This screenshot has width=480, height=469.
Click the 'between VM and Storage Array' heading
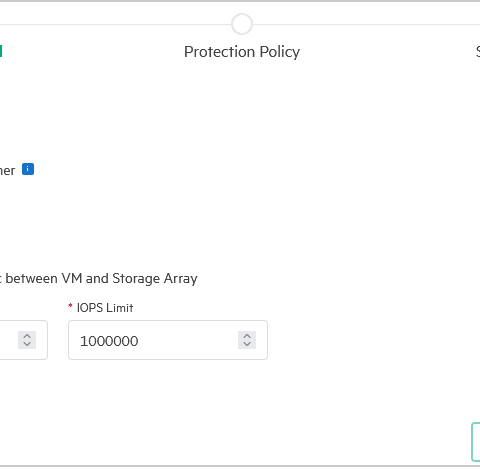(x=99, y=279)
